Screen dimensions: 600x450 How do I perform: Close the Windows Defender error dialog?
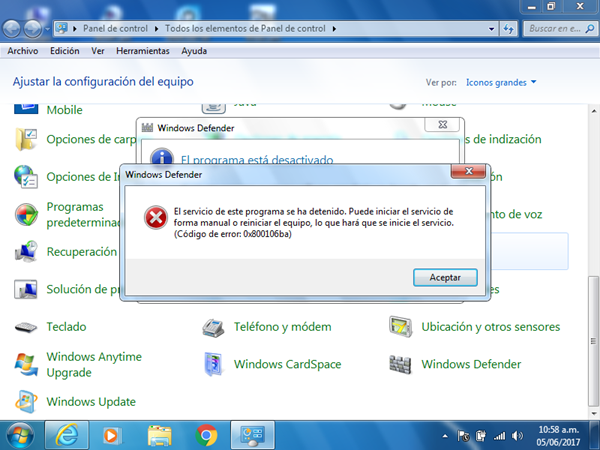469,171
